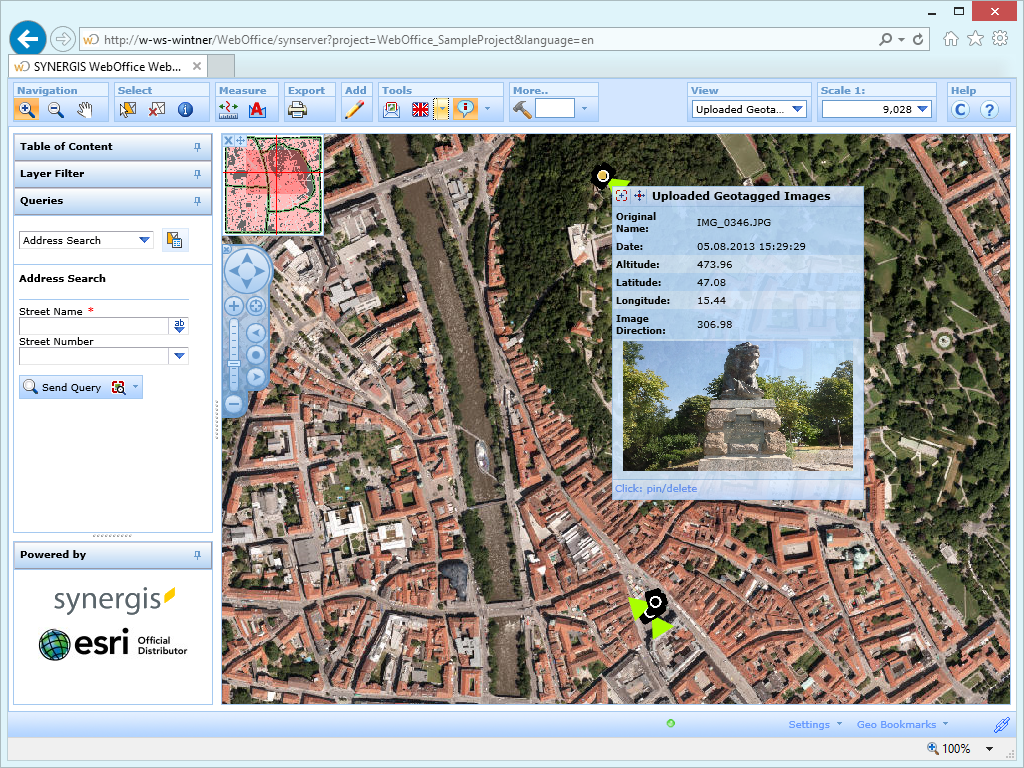Viewport: 1024px width, 768px height.
Task: Open the Settings menu at the bottom
Action: point(813,723)
